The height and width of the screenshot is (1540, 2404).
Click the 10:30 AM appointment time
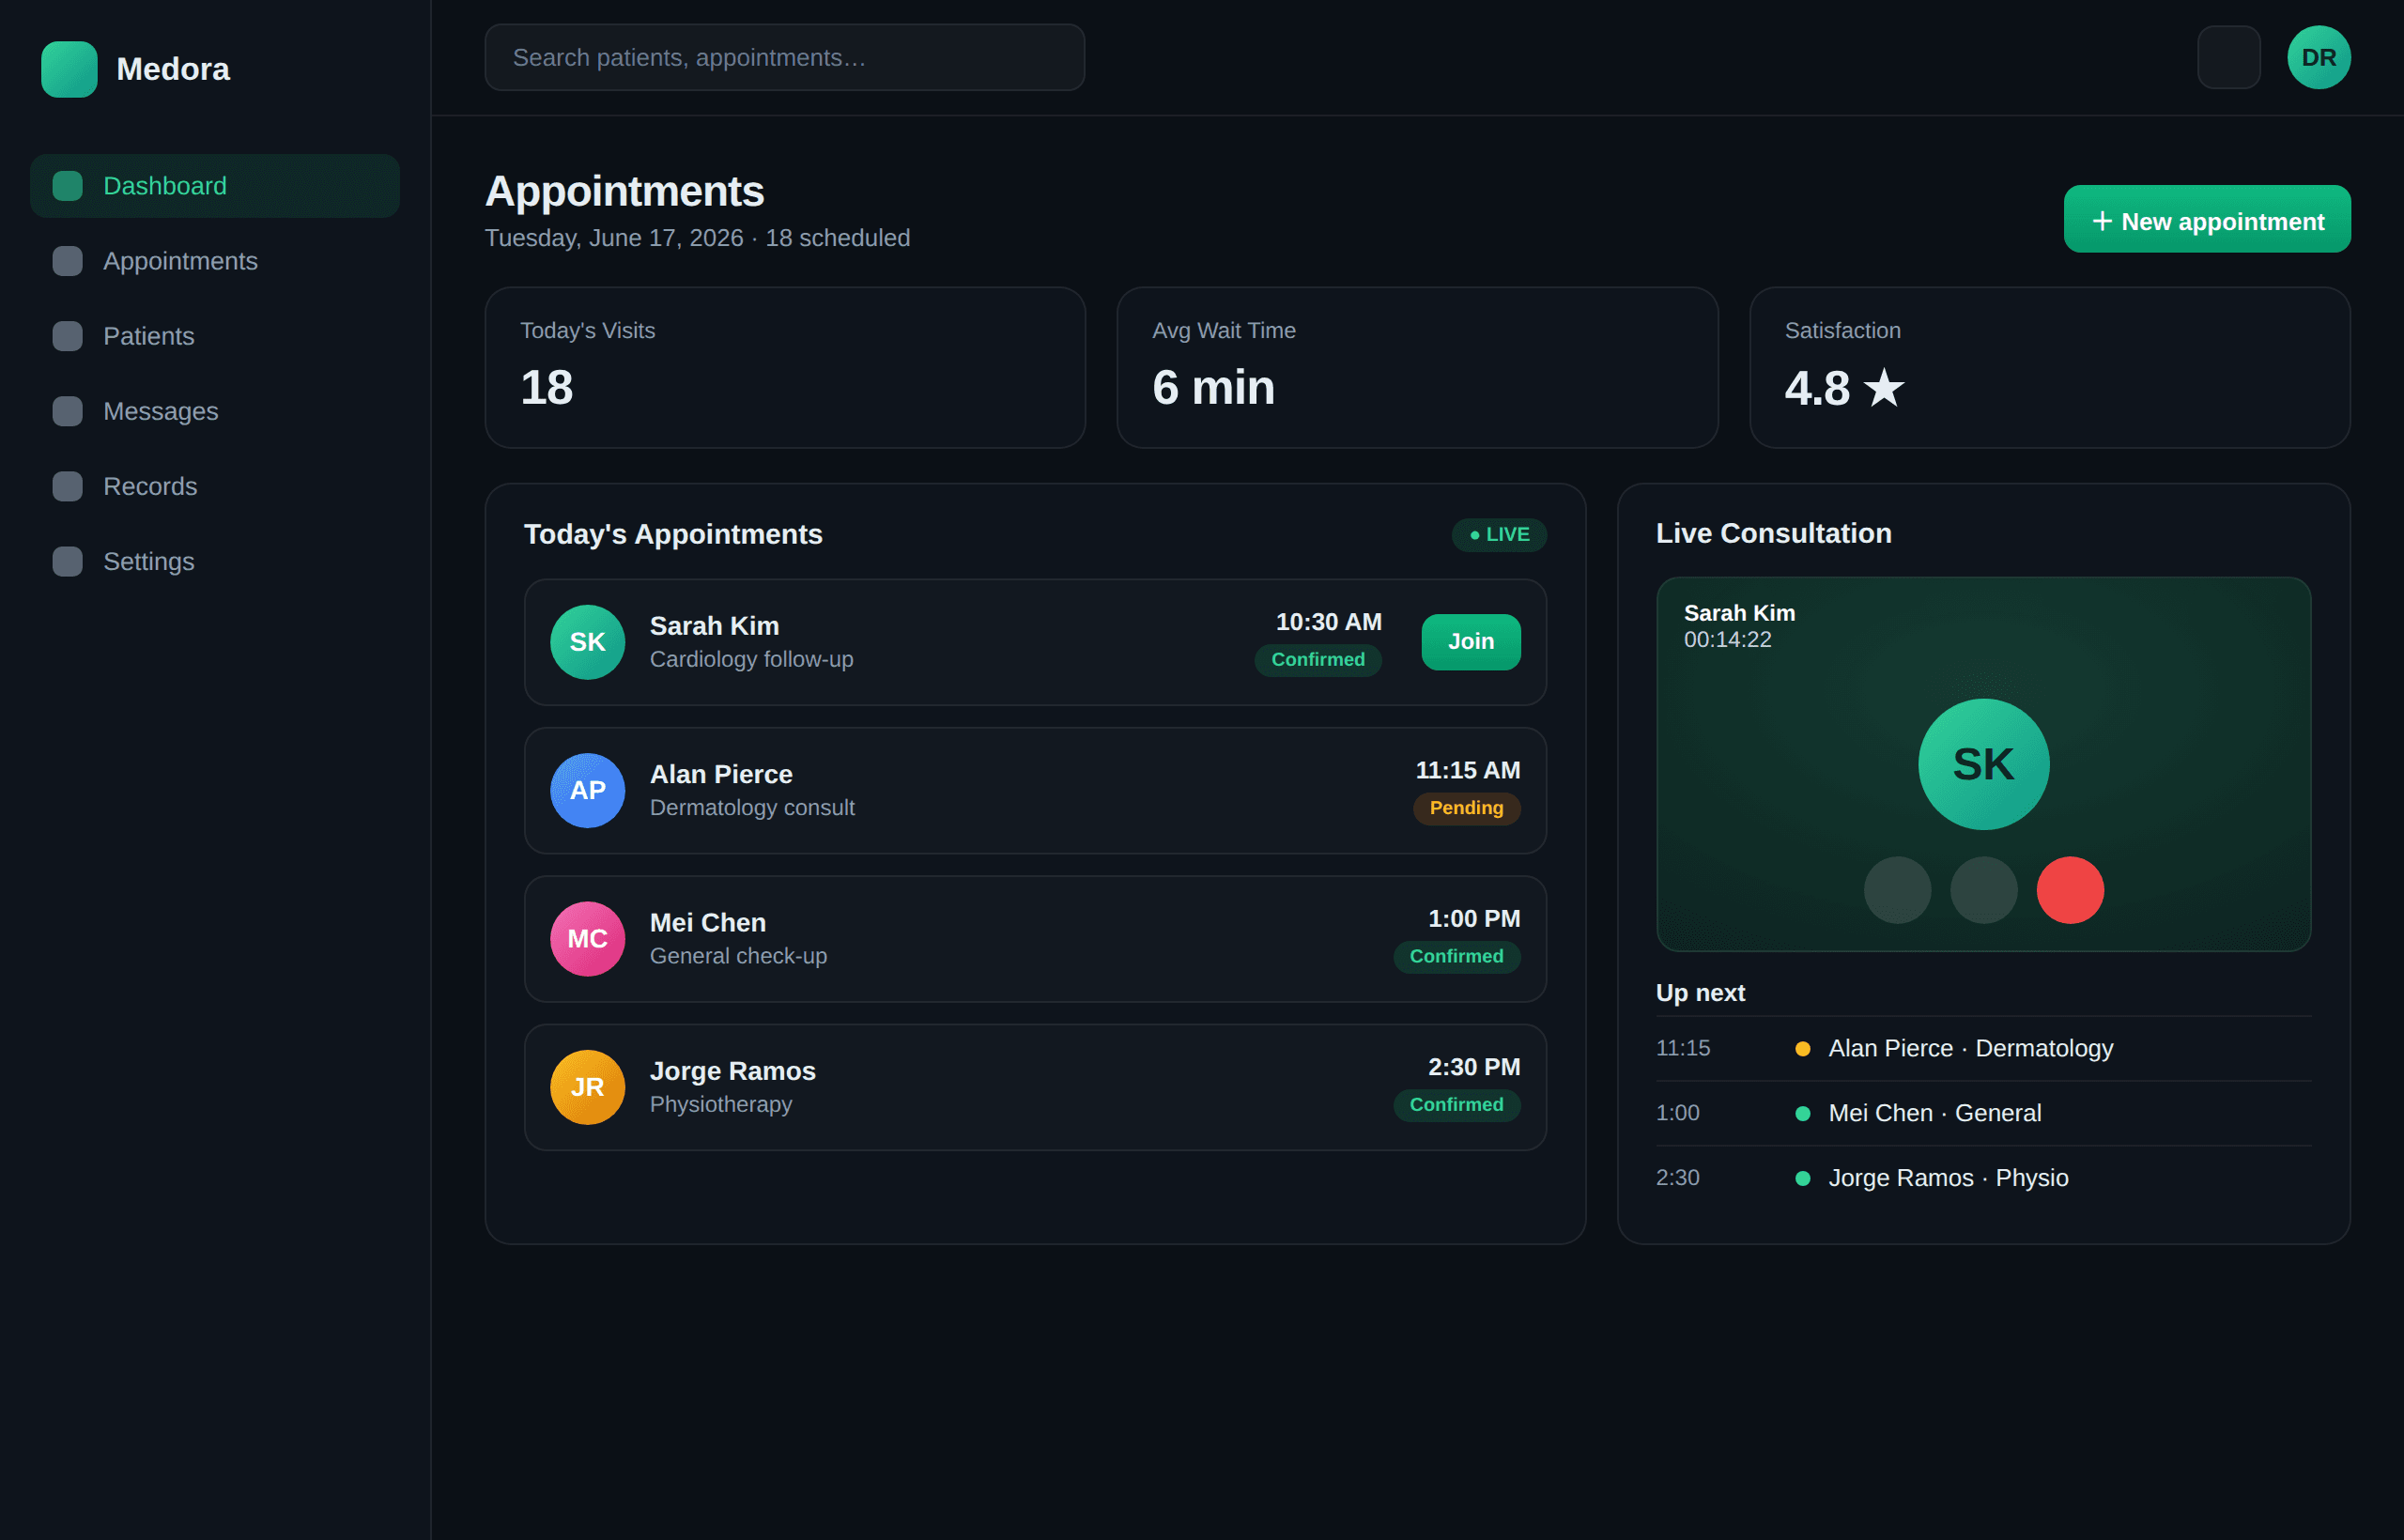click(1329, 622)
